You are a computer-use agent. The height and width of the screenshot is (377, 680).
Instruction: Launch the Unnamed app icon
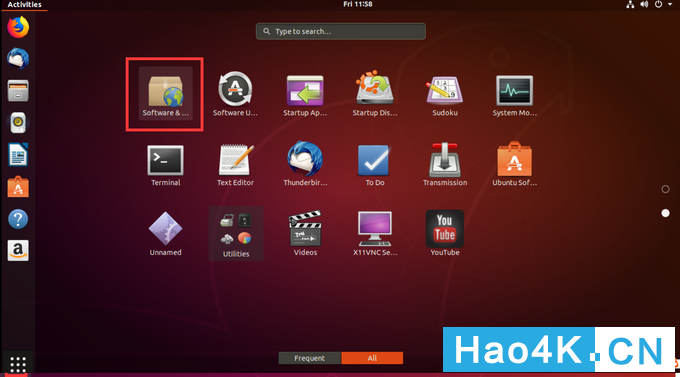pos(166,233)
